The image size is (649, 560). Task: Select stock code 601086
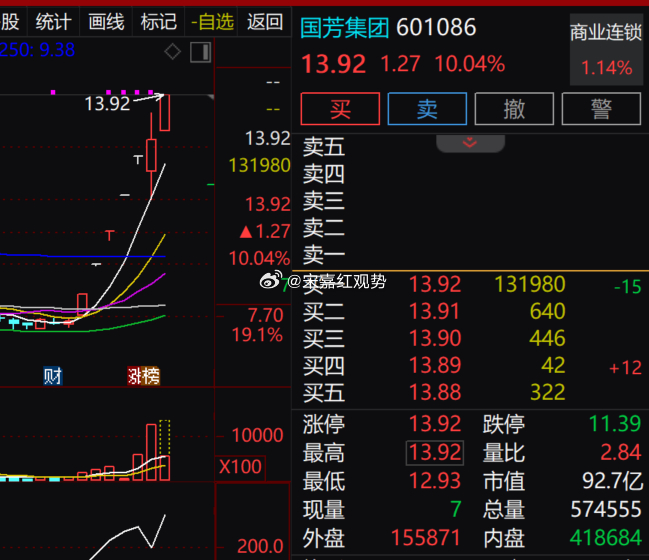436,27
